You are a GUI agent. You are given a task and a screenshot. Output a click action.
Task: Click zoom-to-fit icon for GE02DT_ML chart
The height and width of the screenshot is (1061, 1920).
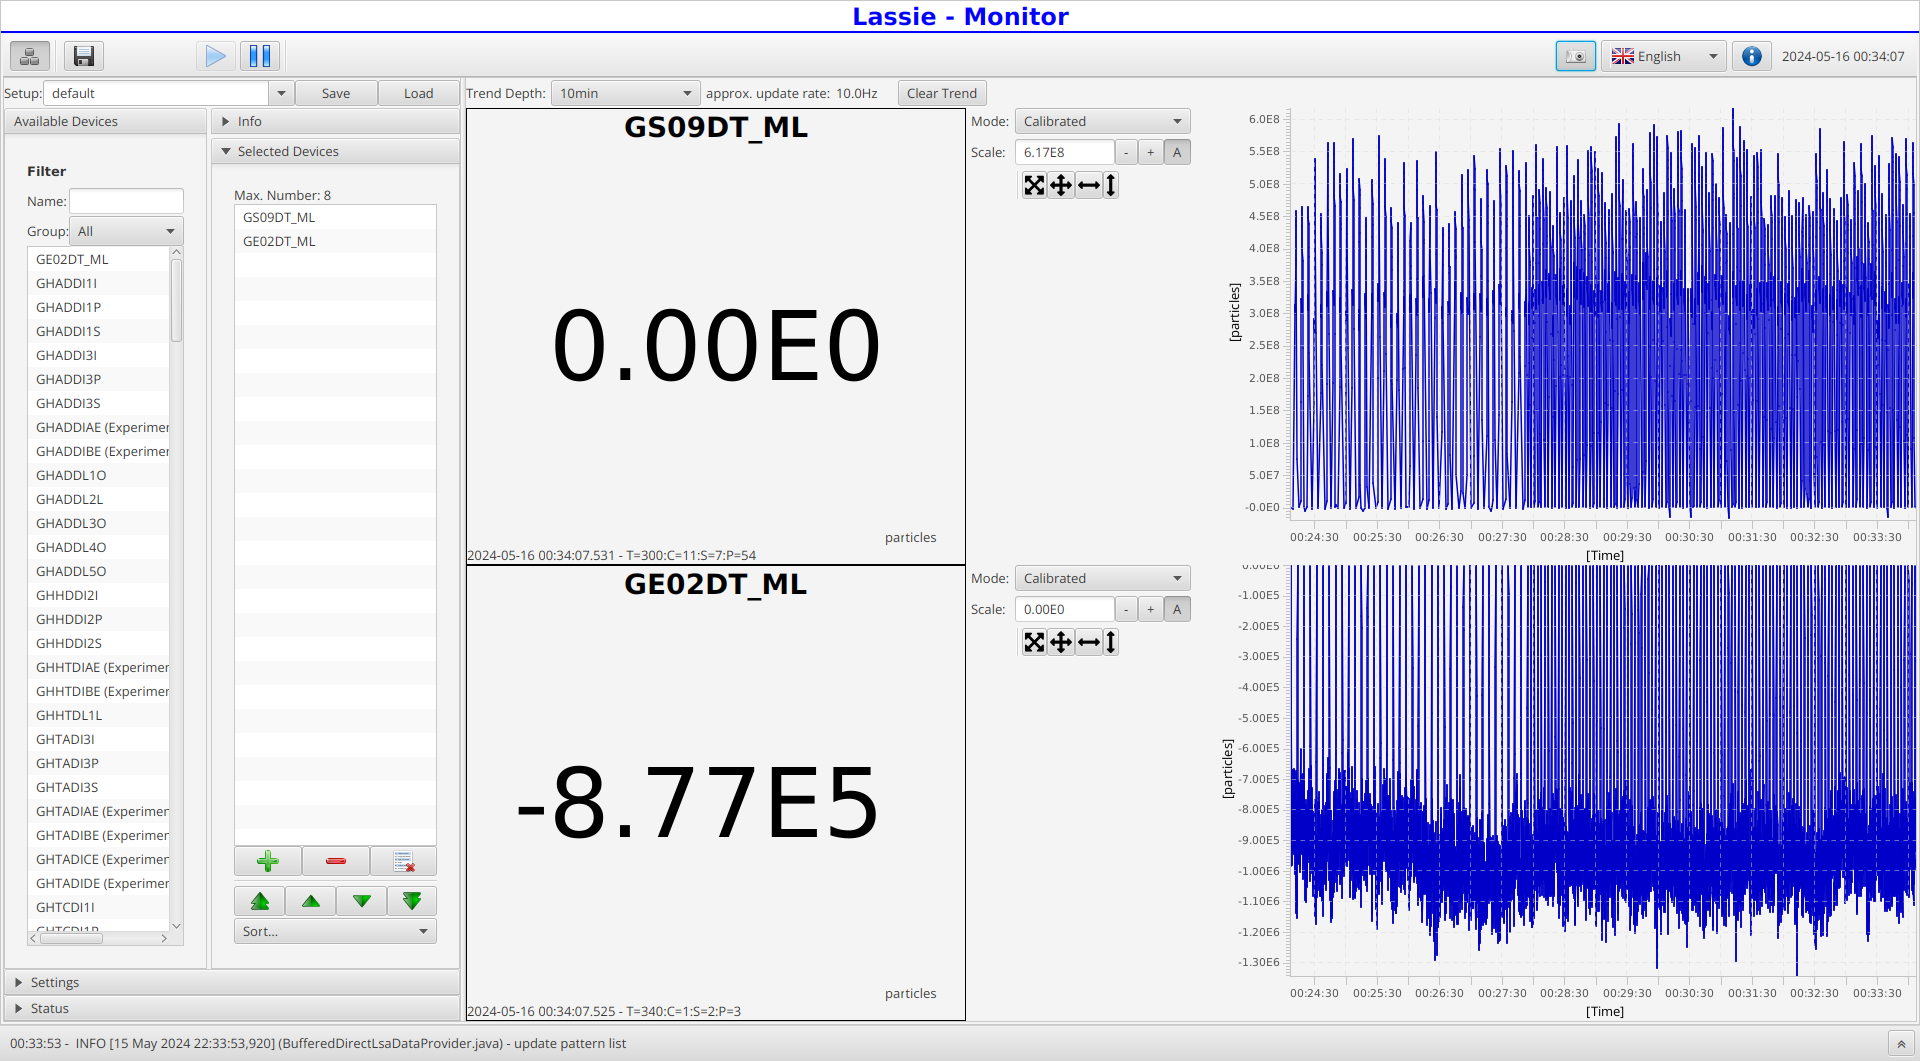pos(1034,642)
